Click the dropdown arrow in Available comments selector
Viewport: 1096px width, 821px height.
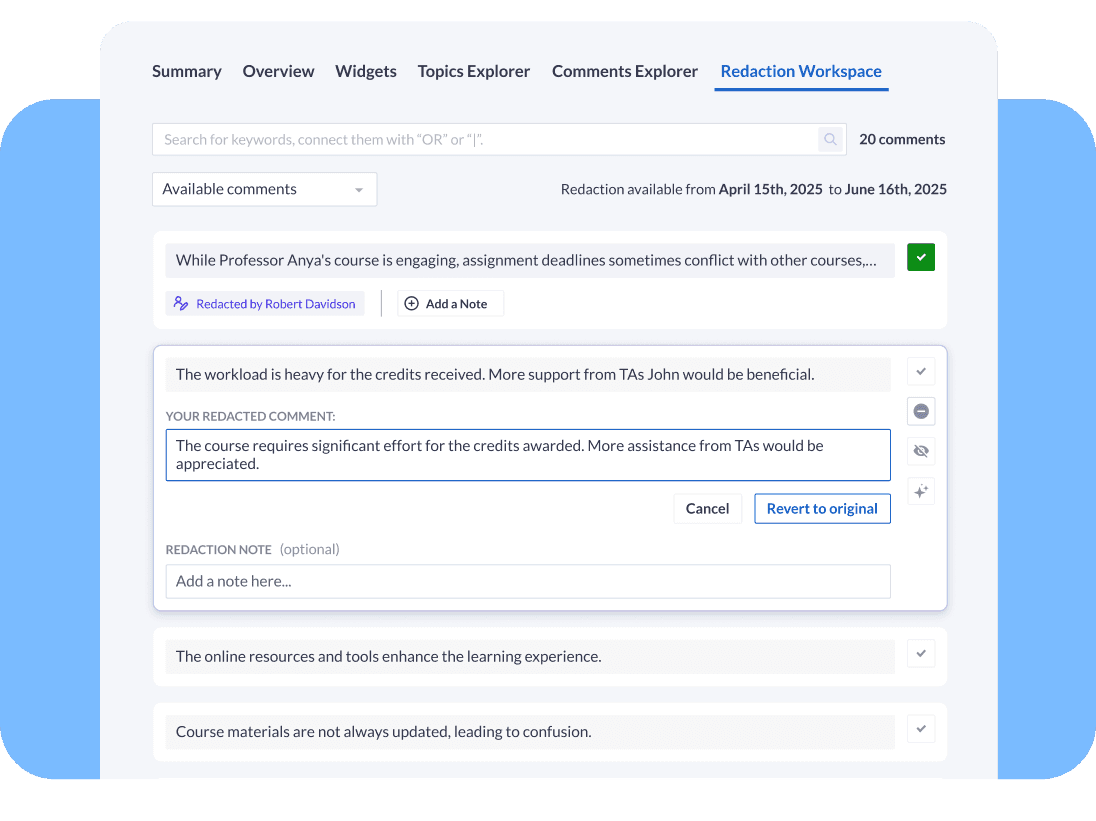[360, 189]
